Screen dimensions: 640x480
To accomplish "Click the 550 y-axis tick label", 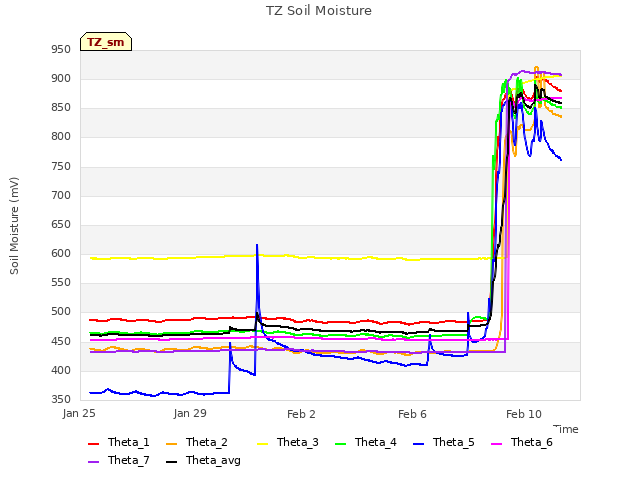I will tap(61, 282).
